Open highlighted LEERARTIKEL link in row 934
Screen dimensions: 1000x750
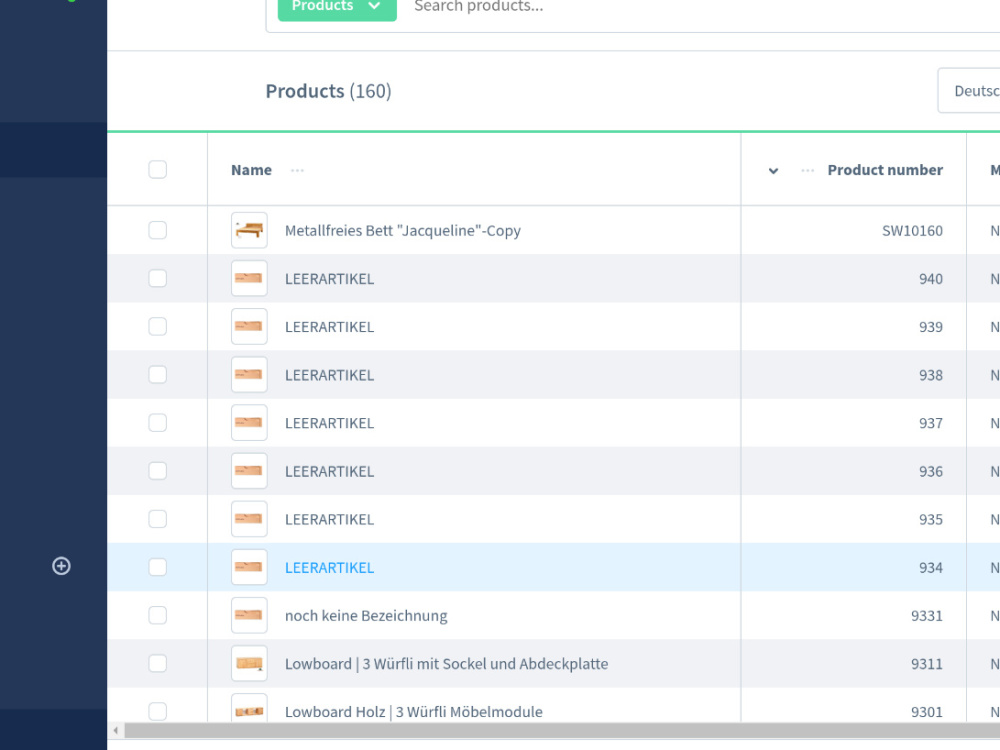point(329,568)
